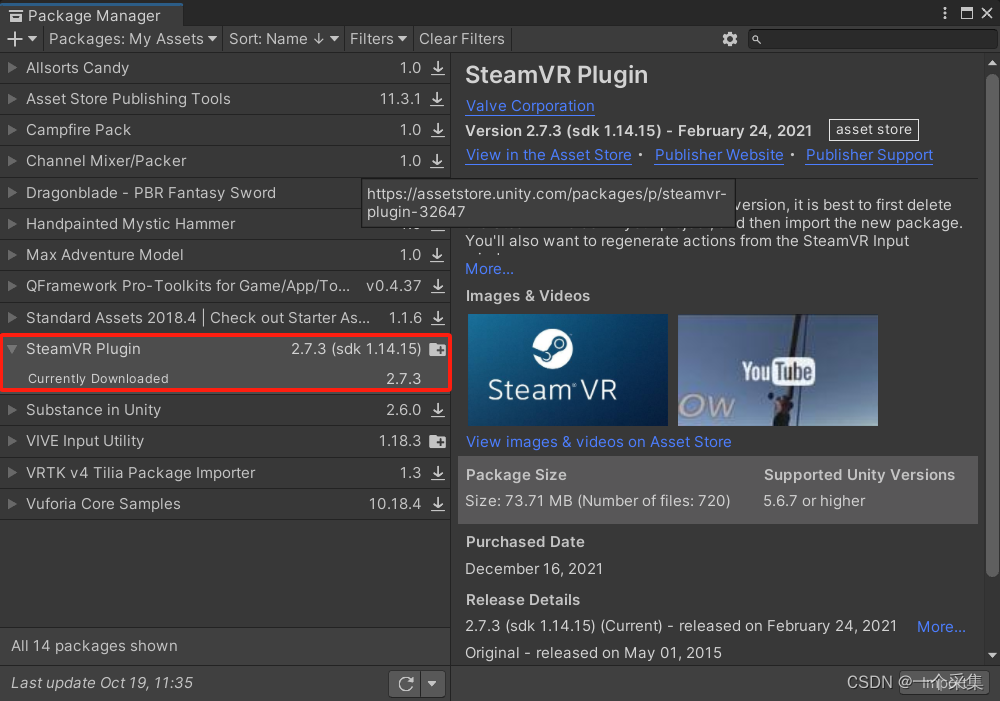This screenshot has width=1000, height=701.
Task: Open the Publisher Support link
Action: (x=869, y=155)
